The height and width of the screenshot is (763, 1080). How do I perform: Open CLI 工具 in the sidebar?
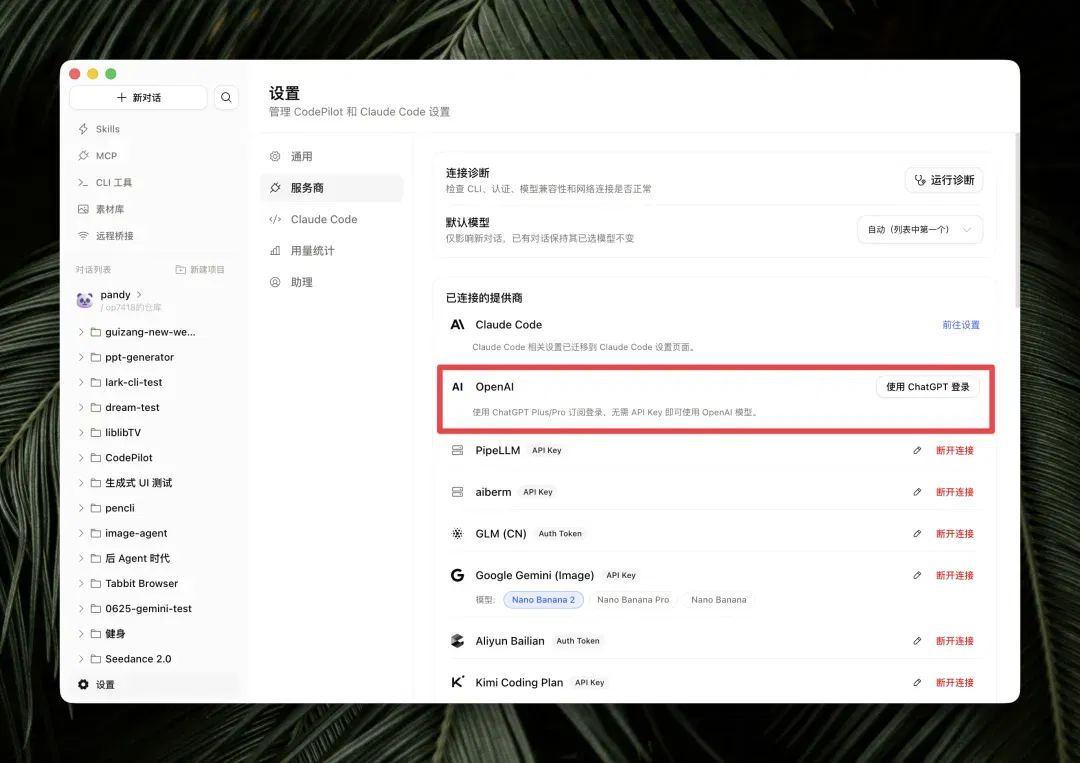(x=114, y=182)
